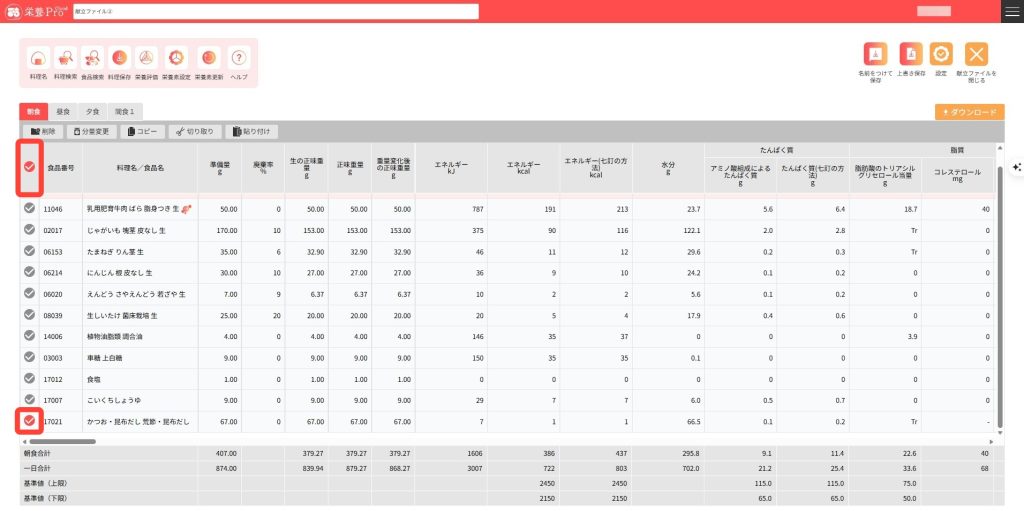Open the hamburger menu at top right
This screenshot has height=511, width=1024.
coord(1012,11)
